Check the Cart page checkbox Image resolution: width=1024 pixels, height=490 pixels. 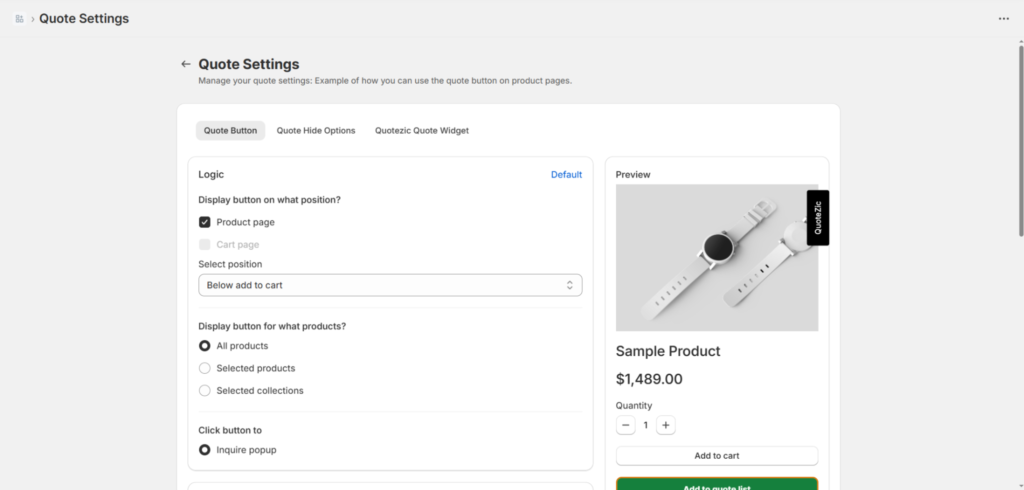[x=205, y=244]
